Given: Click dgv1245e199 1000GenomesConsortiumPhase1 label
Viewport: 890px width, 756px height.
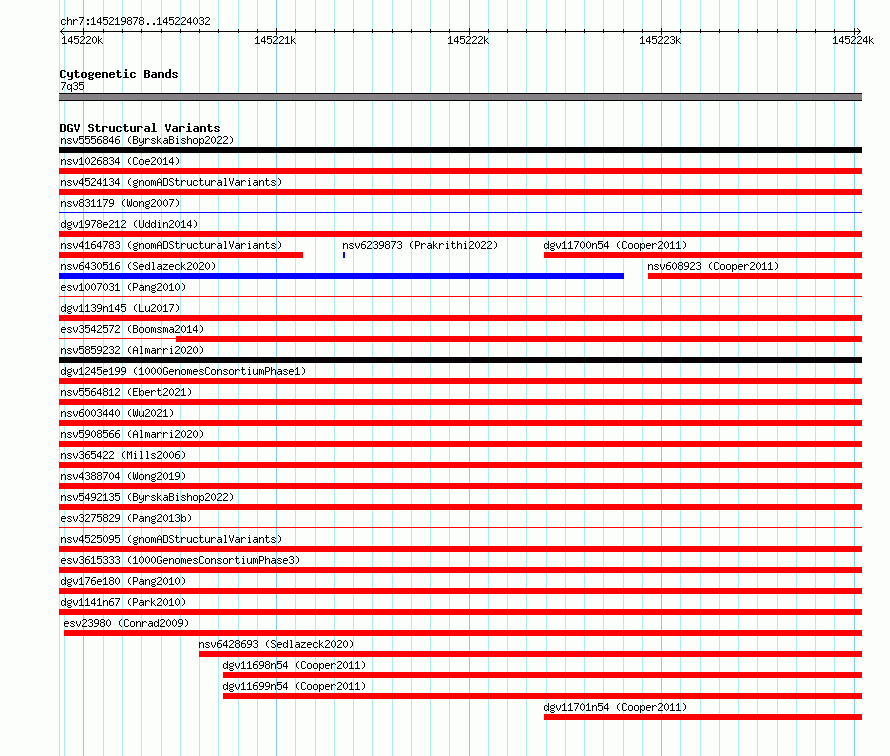Looking at the screenshot, I should click(x=183, y=371).
